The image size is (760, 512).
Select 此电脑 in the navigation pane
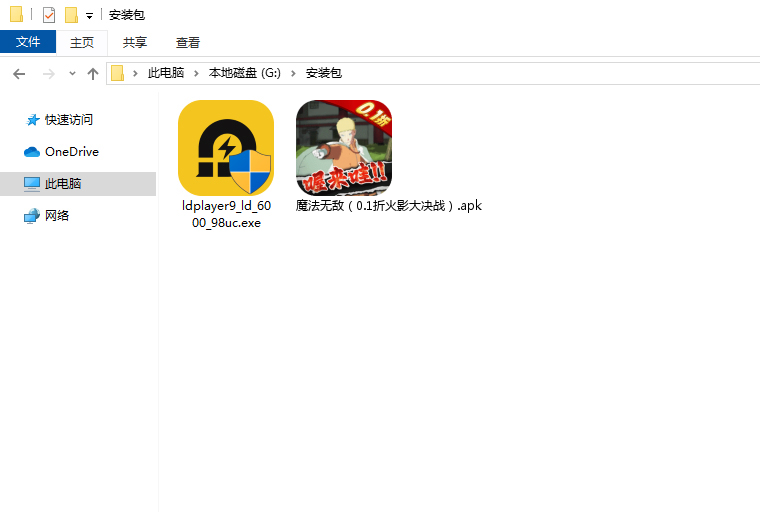click(62, 184)
